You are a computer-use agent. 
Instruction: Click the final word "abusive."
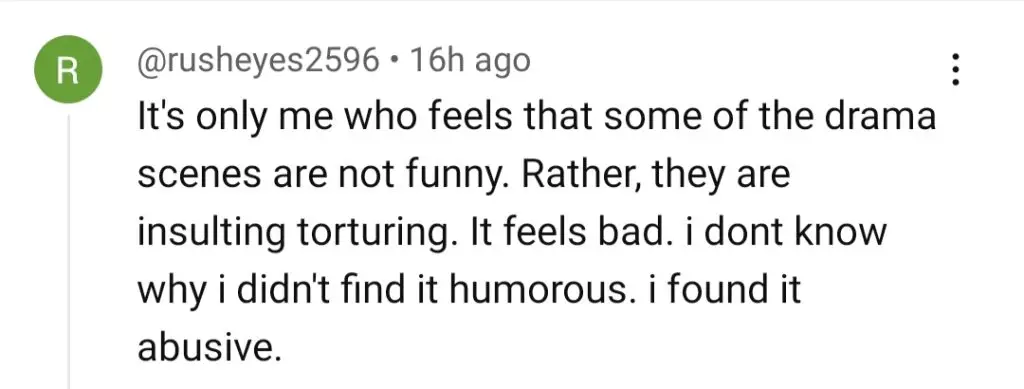pyautogui.click(x=209, y=348)
